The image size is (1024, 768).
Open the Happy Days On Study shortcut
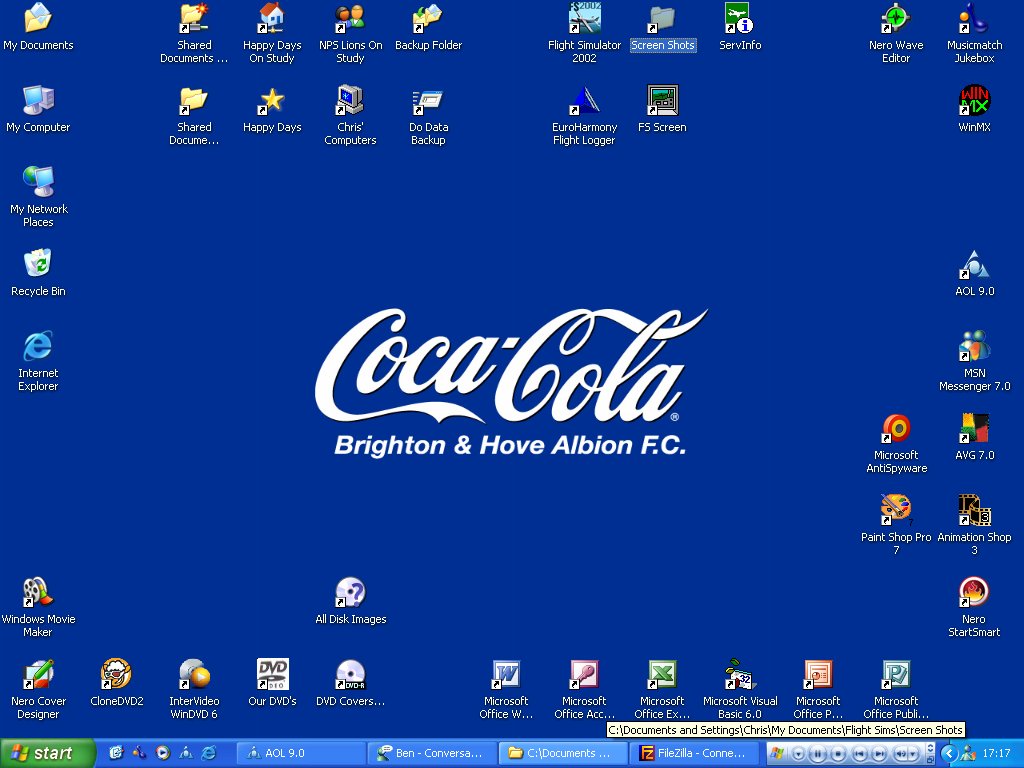coord(272,33)
